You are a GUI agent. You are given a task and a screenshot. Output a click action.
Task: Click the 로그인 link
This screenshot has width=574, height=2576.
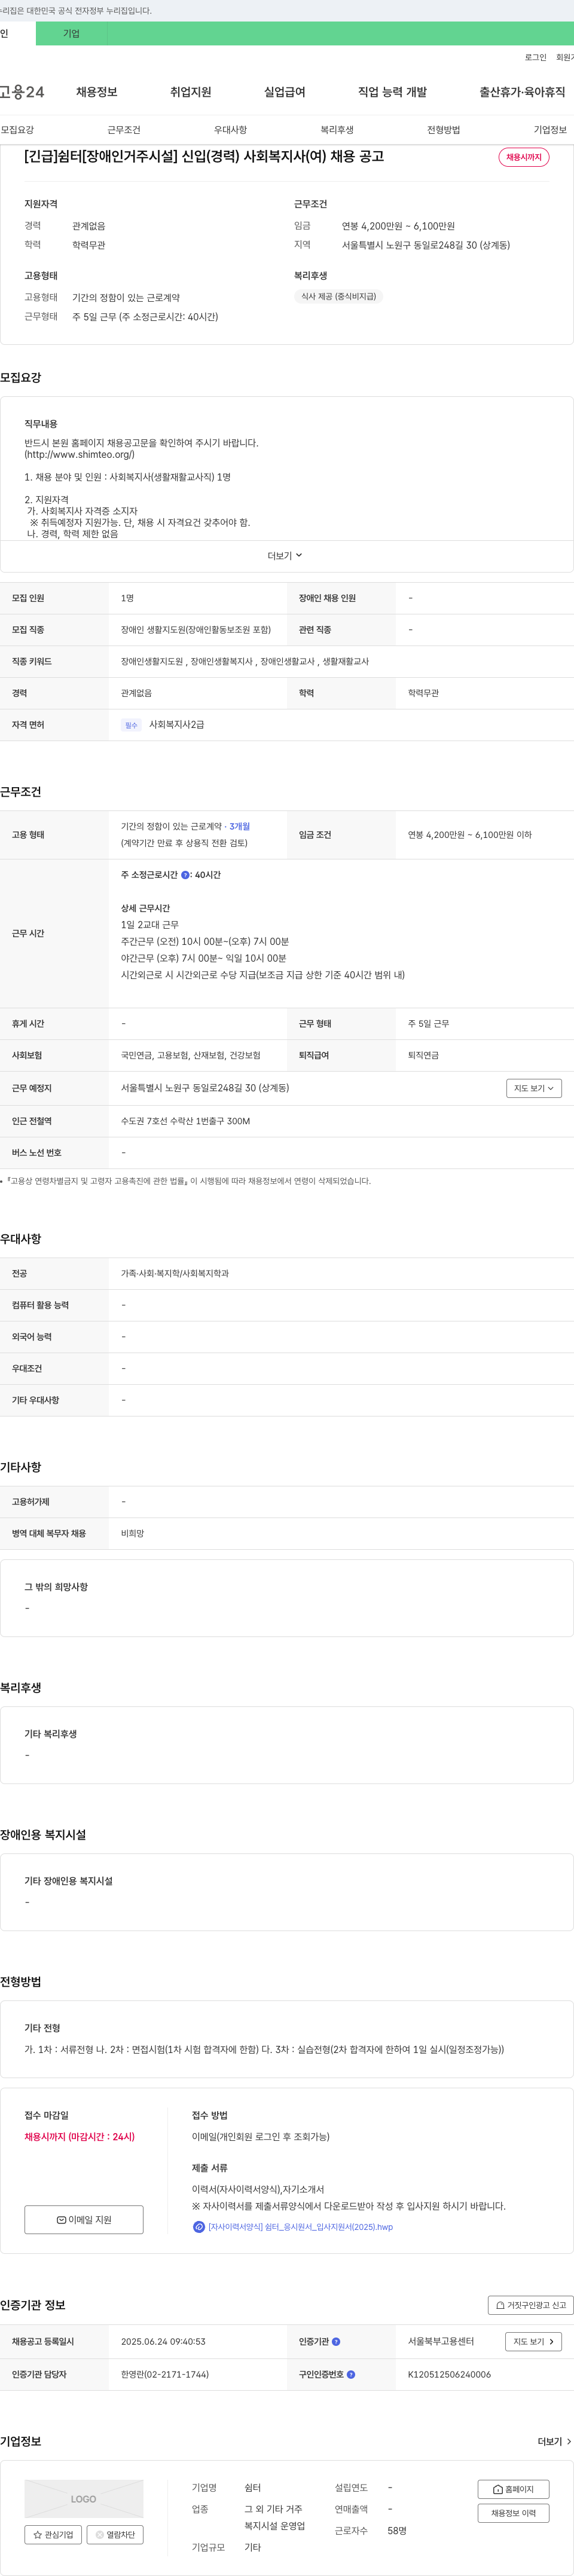pos(535,58)
